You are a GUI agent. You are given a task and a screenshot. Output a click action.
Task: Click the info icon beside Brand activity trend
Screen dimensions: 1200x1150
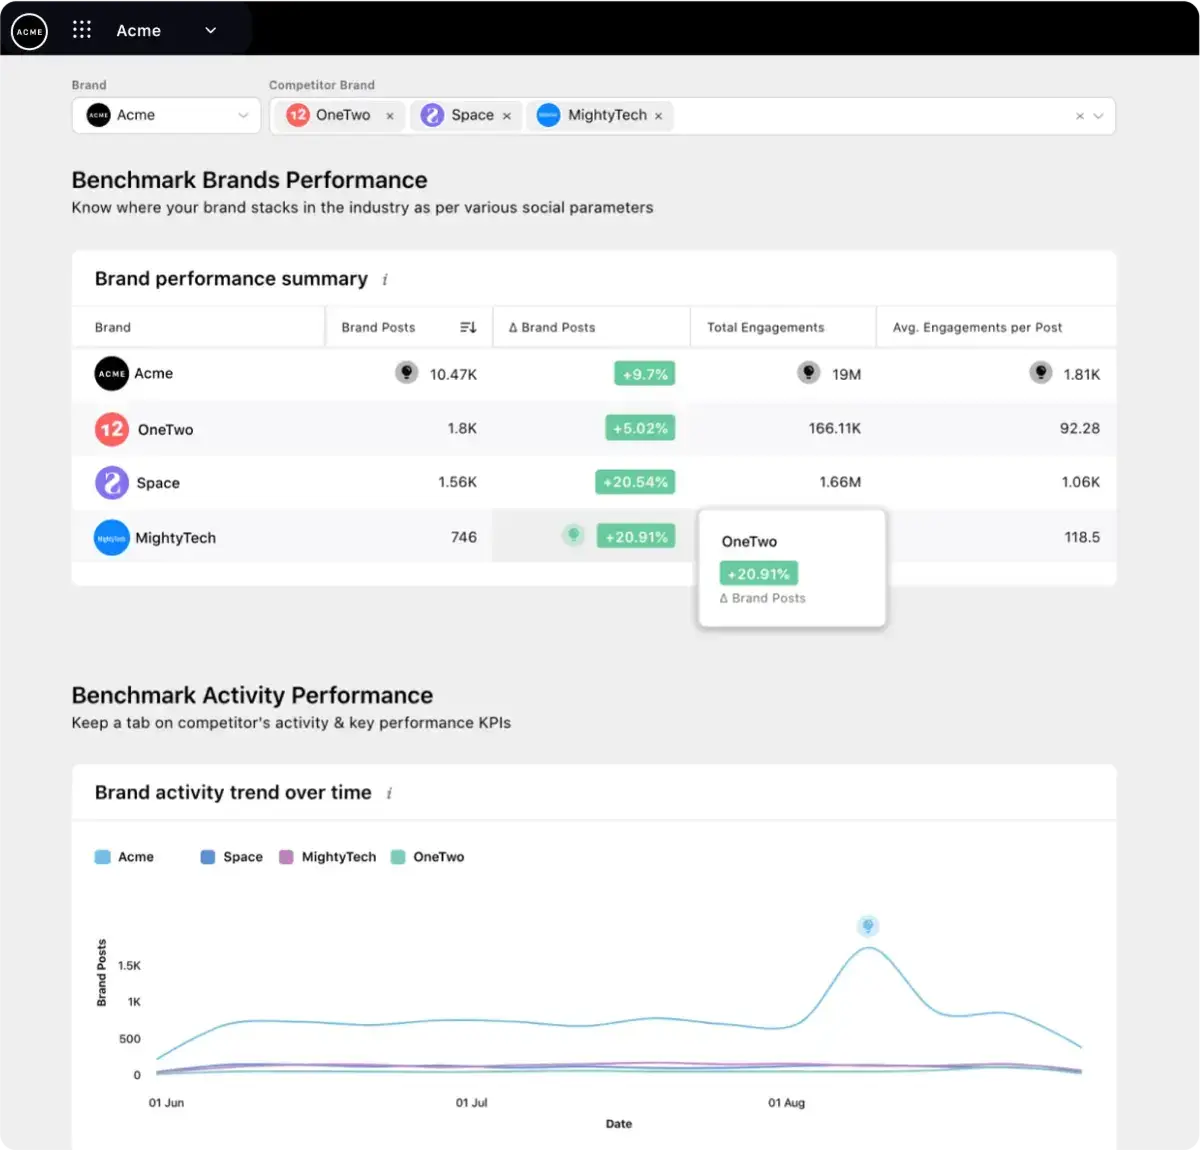point(388,793)
